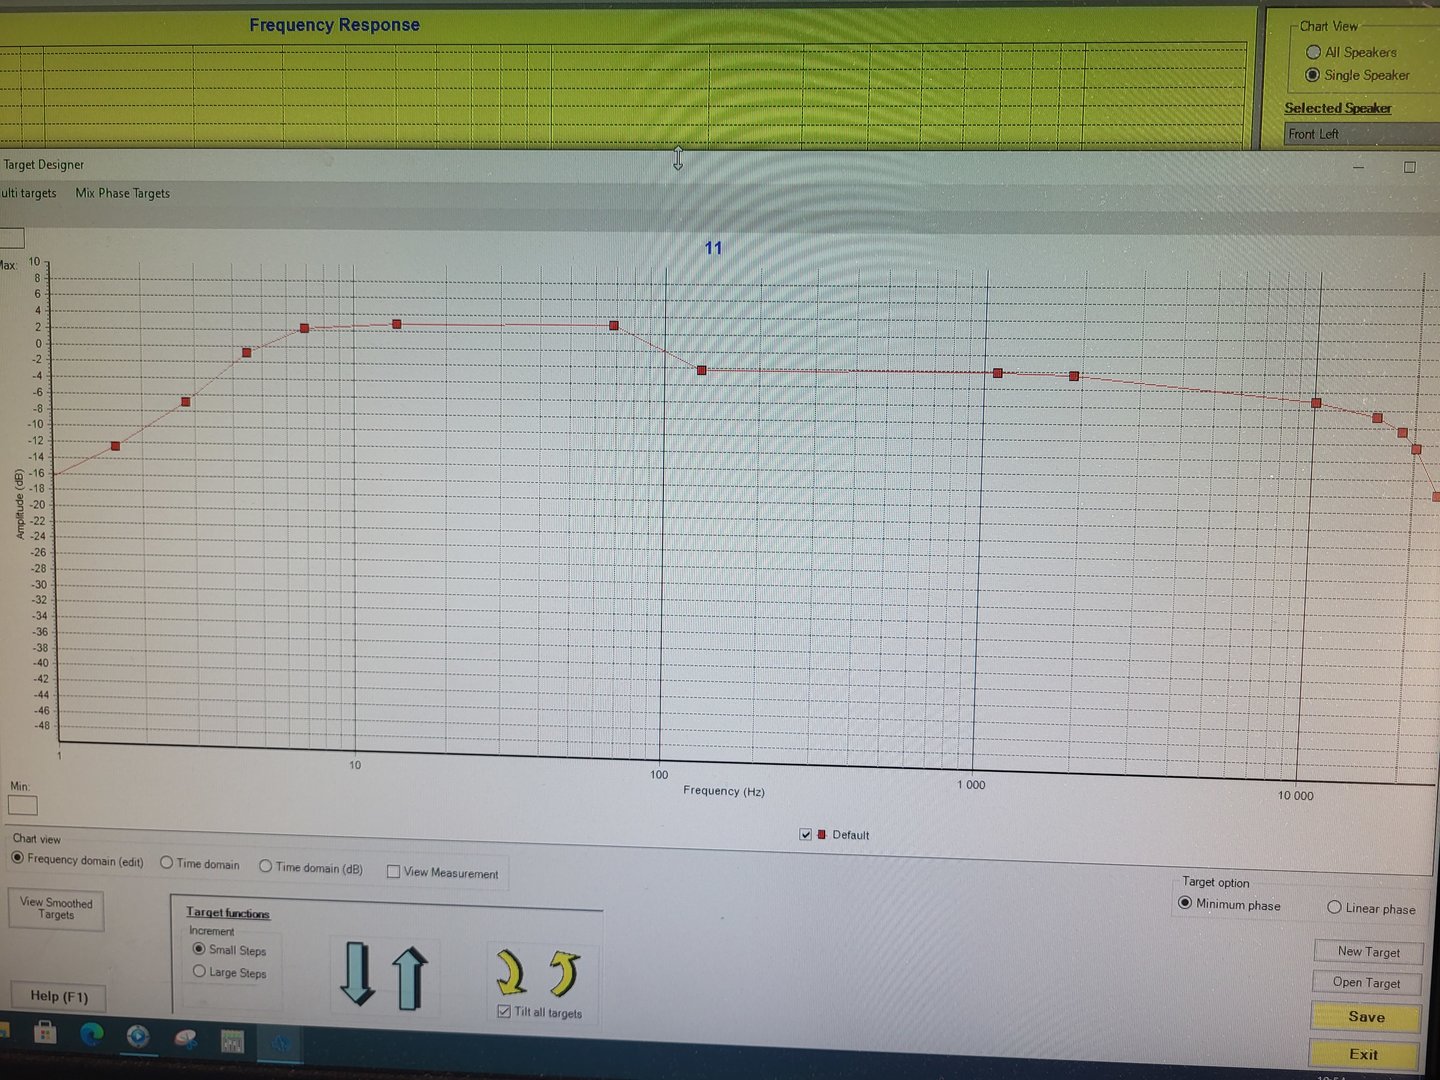
Task: Tilt target counter-clockwise with yellow curved arrow
Action: 564,974
